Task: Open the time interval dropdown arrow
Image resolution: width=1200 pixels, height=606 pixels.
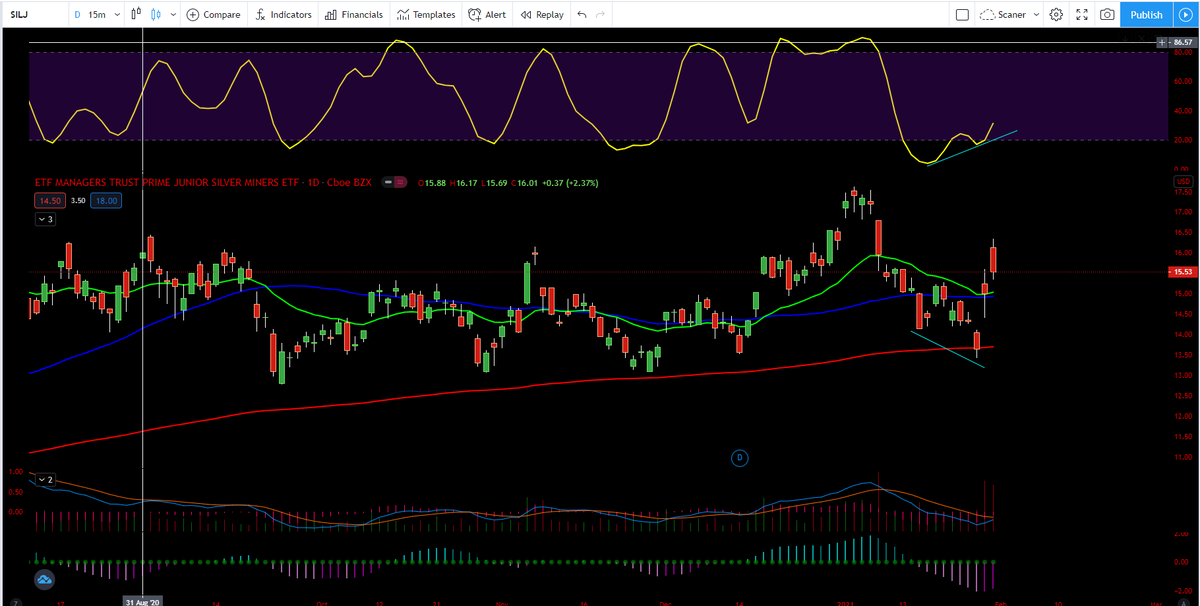Action: pos(118,15)
